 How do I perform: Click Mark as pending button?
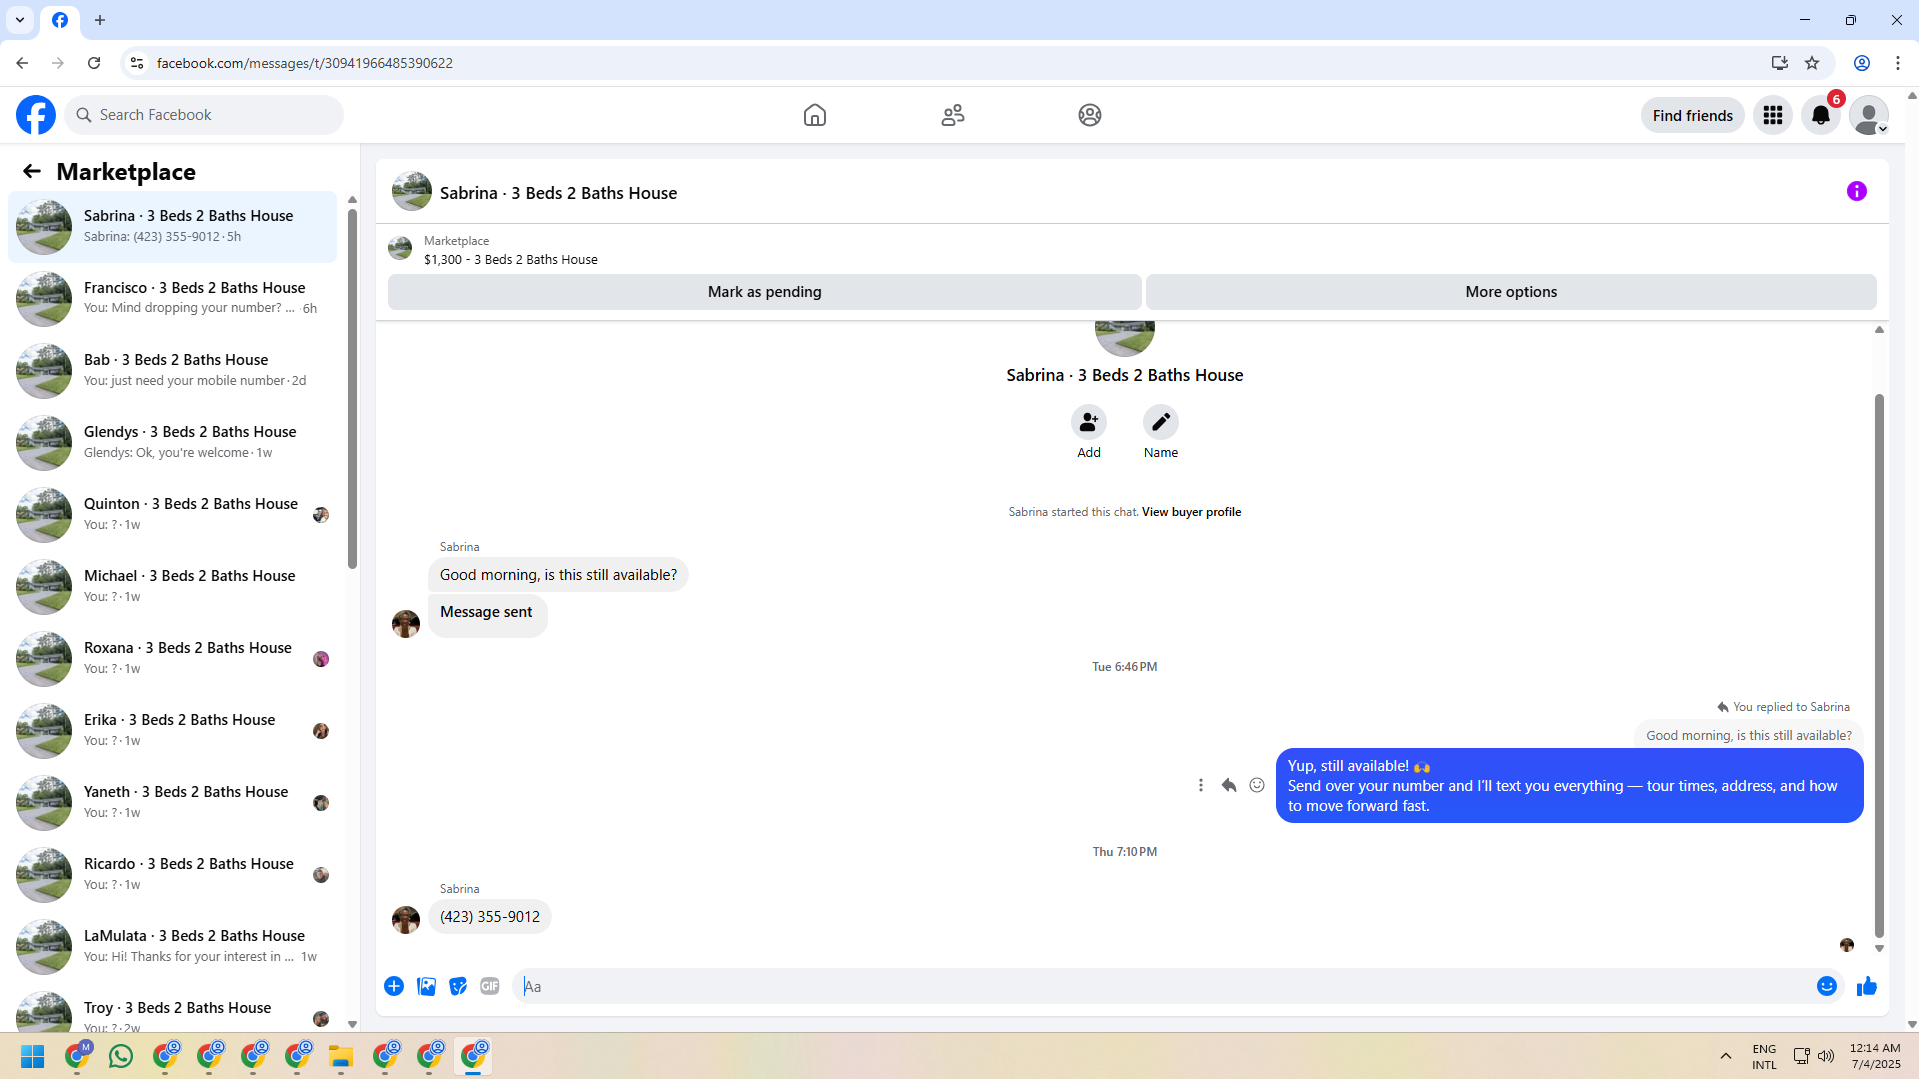point(765,292)
